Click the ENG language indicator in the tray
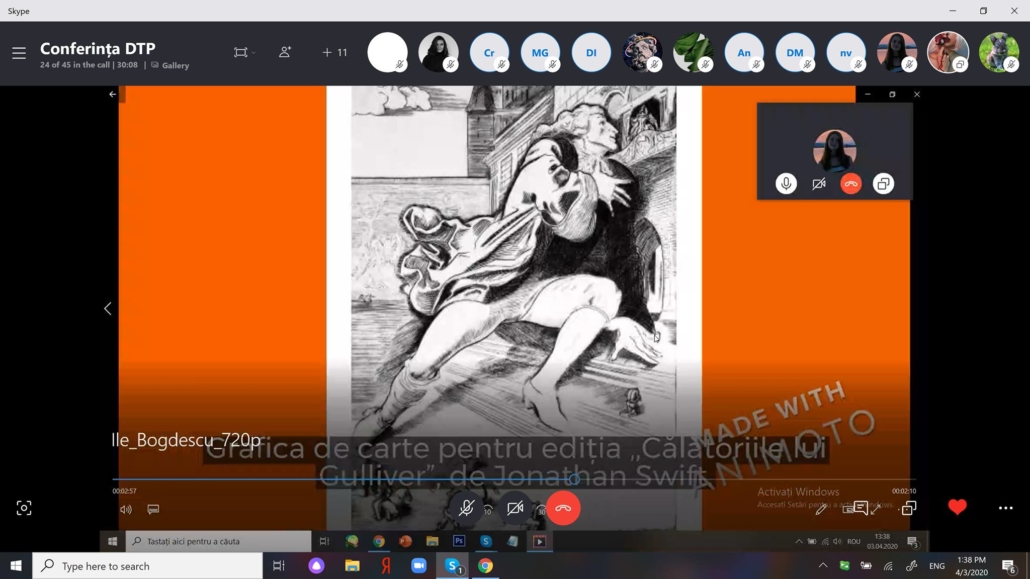This screenshot has width=1030, height=579. click(937, 566)
